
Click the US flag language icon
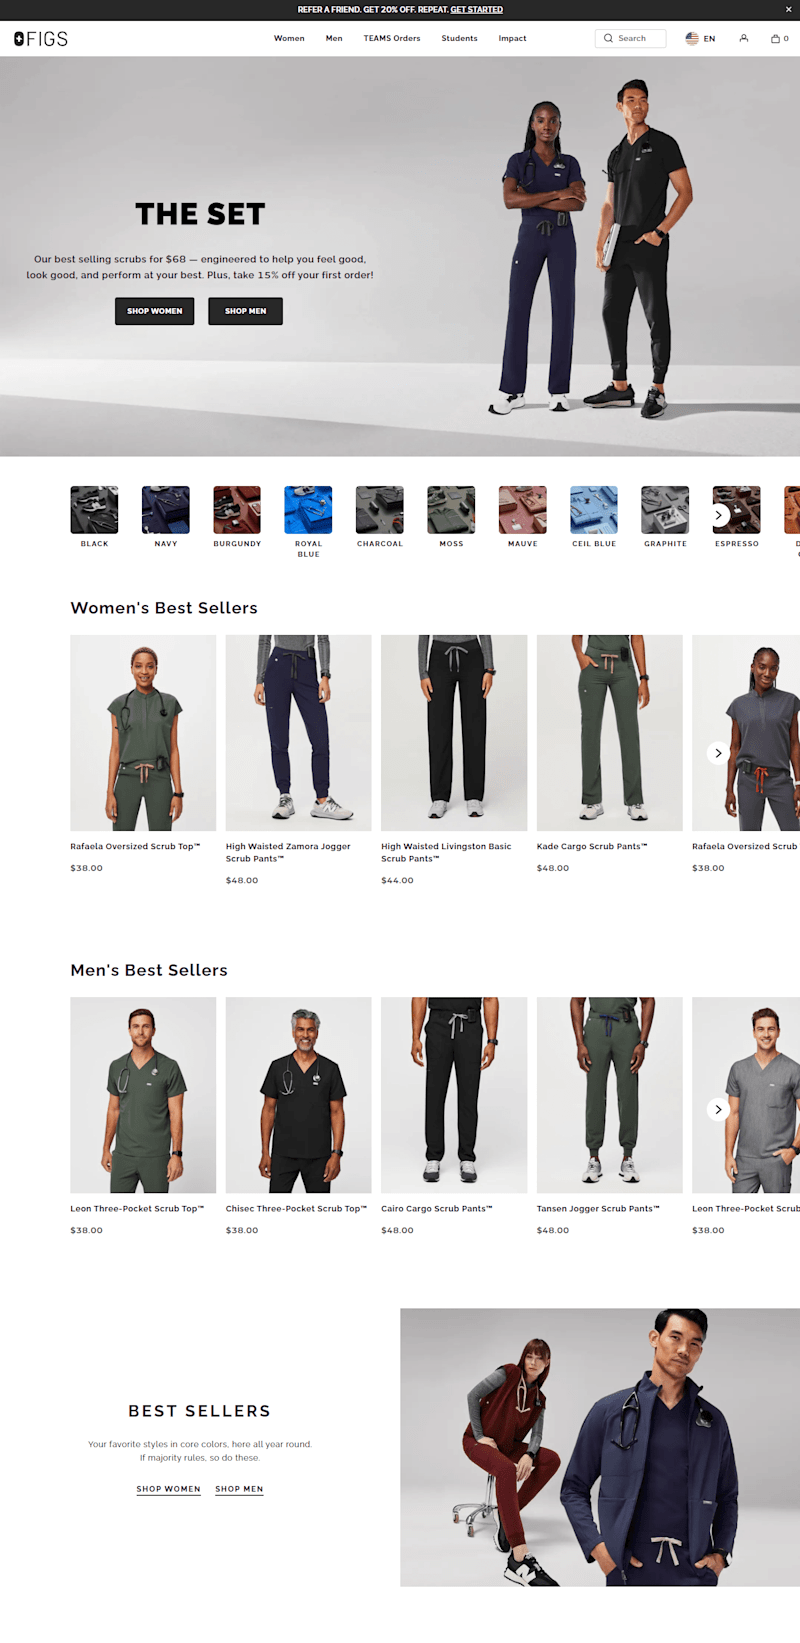coord(692,38)
